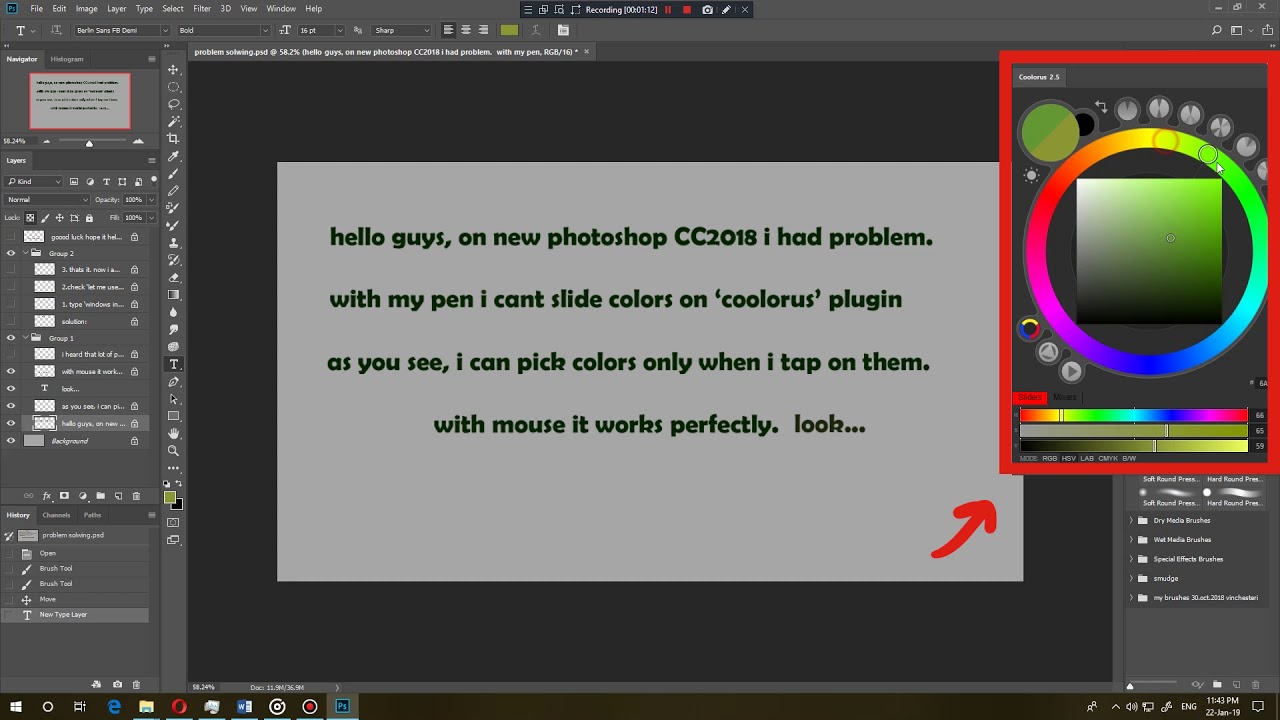The image size is (1280, 720).
Task: Select the Eyedropper tool
Action: pos(173,156)
